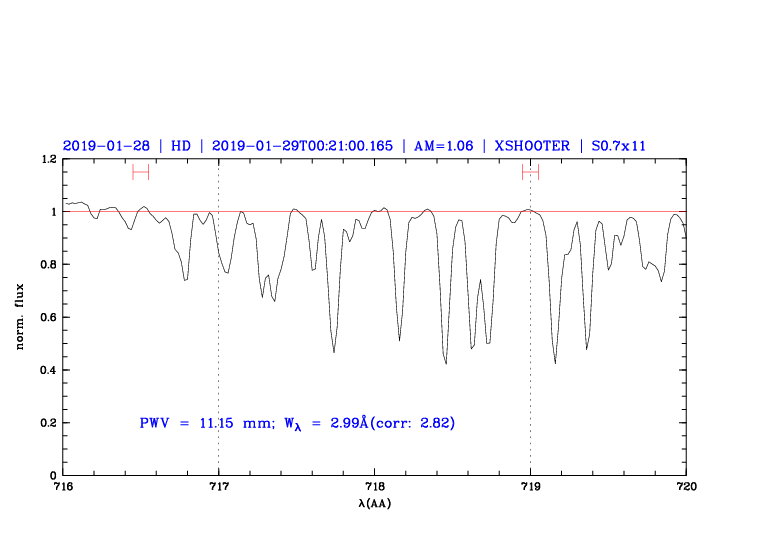Viewport: 782px width, 542px height.
Task: Click the XSHOOTER instrument name
Action: click(530, 145)
